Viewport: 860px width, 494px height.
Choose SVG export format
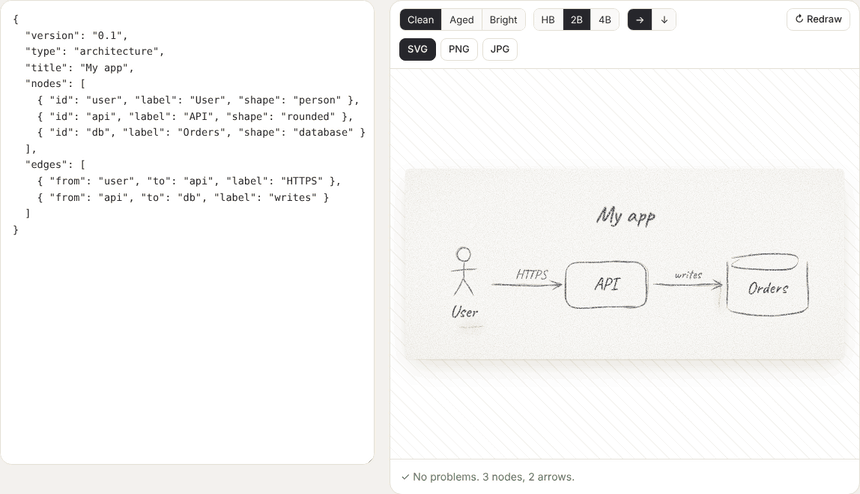pyautogui.click(x=417, y=49)
